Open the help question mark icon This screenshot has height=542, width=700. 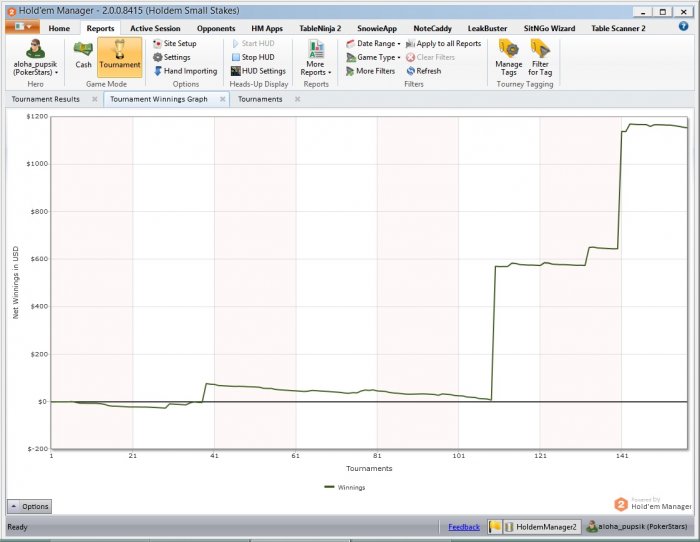(x=683, y=27)
